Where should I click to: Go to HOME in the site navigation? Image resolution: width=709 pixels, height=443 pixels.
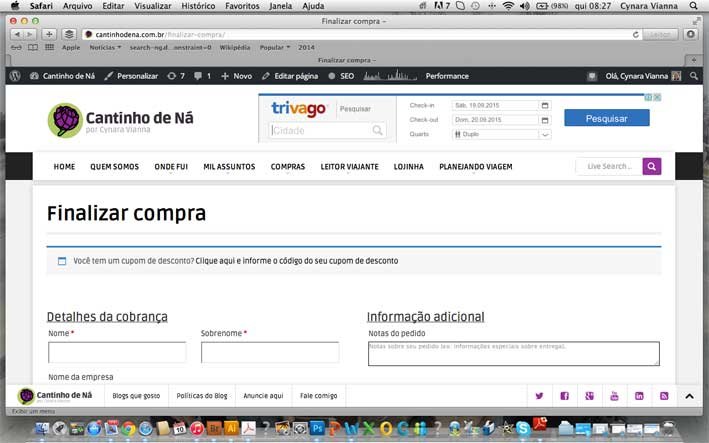pyautogui.click(x=64, y=167)
